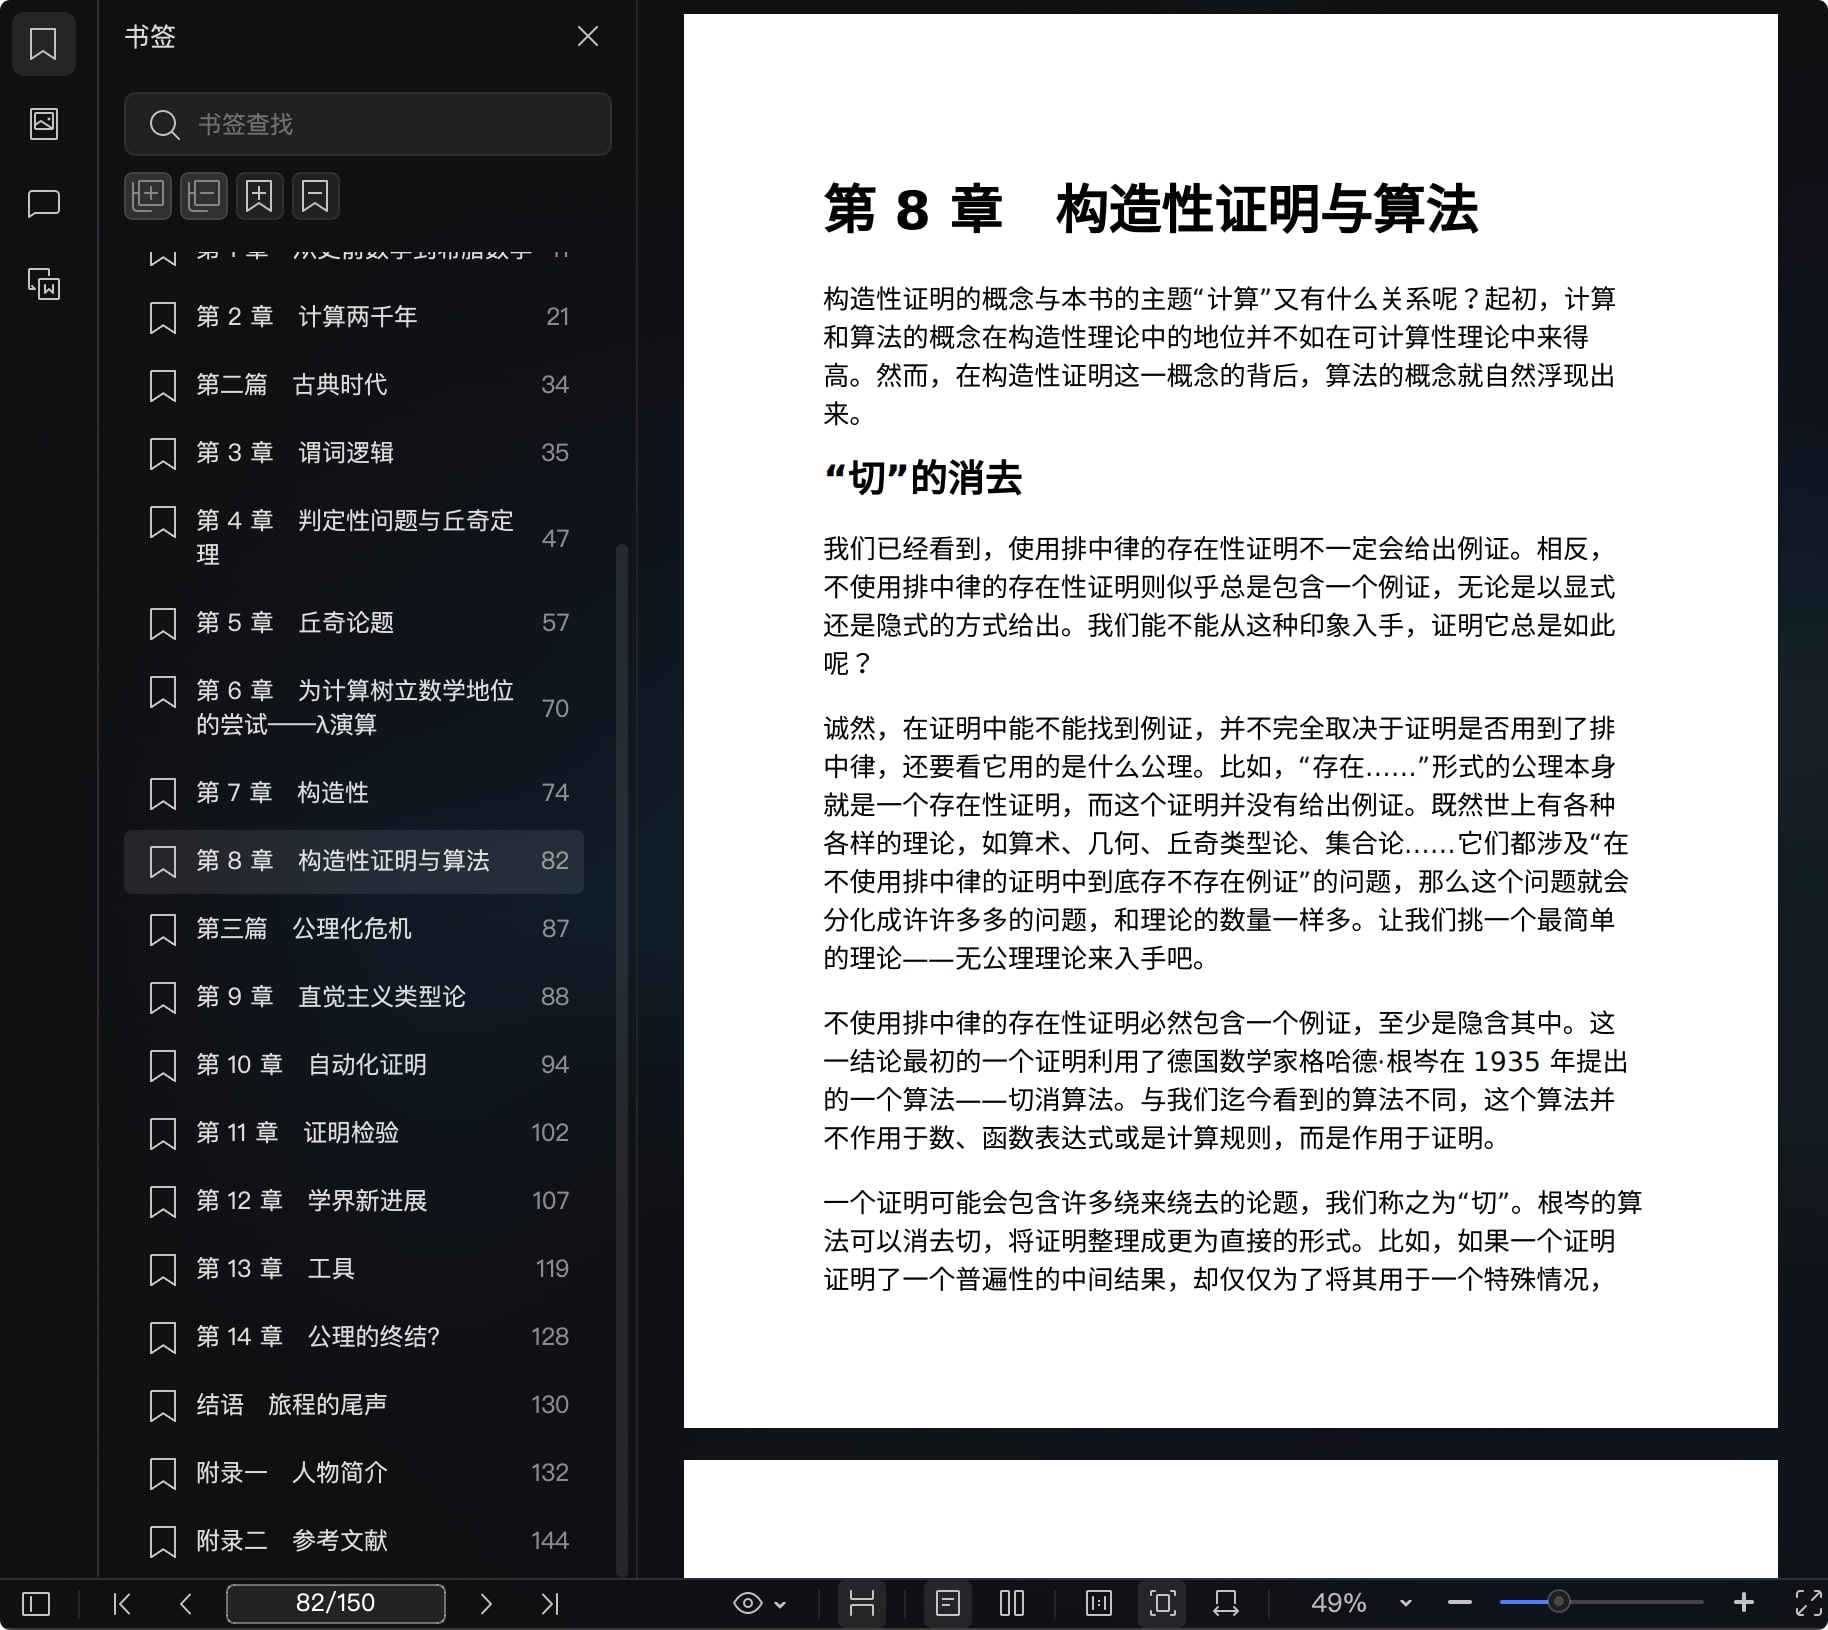Toggle page break display button
The height and width of the screenshot is (1630, 1828).
point(862,1603)
